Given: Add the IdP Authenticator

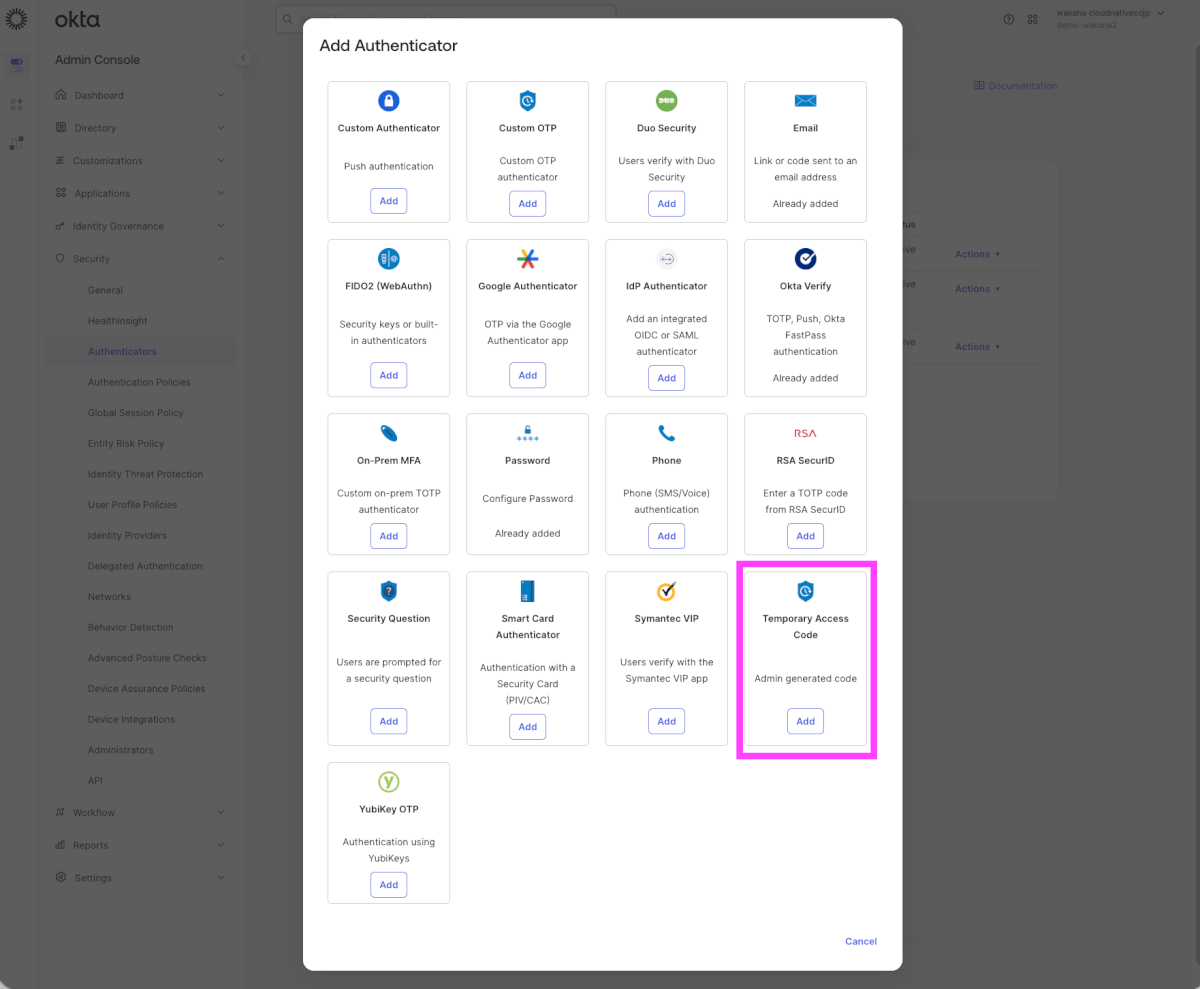Looking at the screenshot, I should point(666,378).
